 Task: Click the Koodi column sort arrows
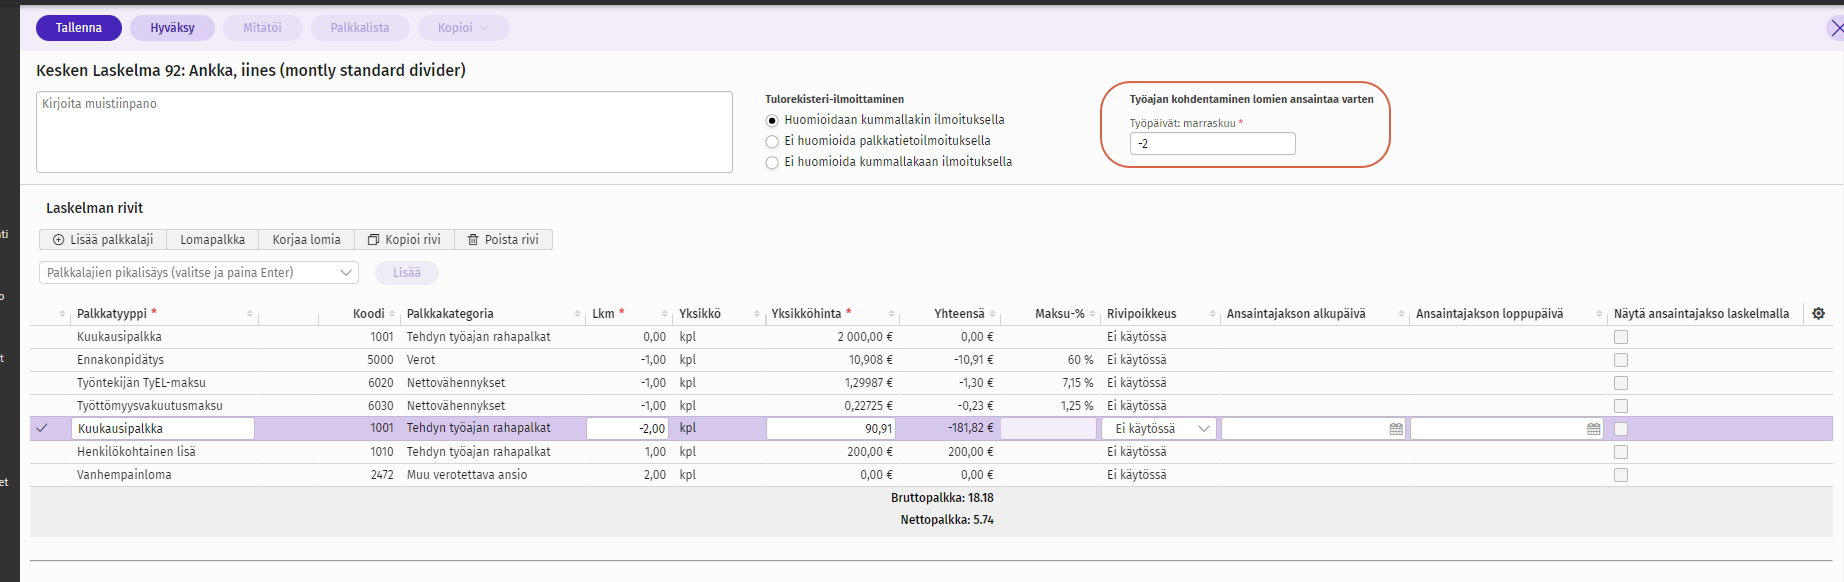392,314
